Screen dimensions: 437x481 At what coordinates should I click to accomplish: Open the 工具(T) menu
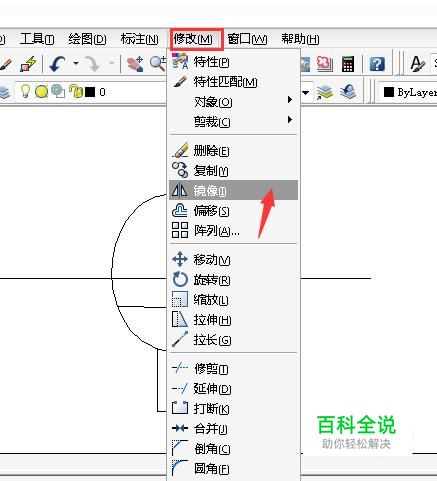point(37,39)
